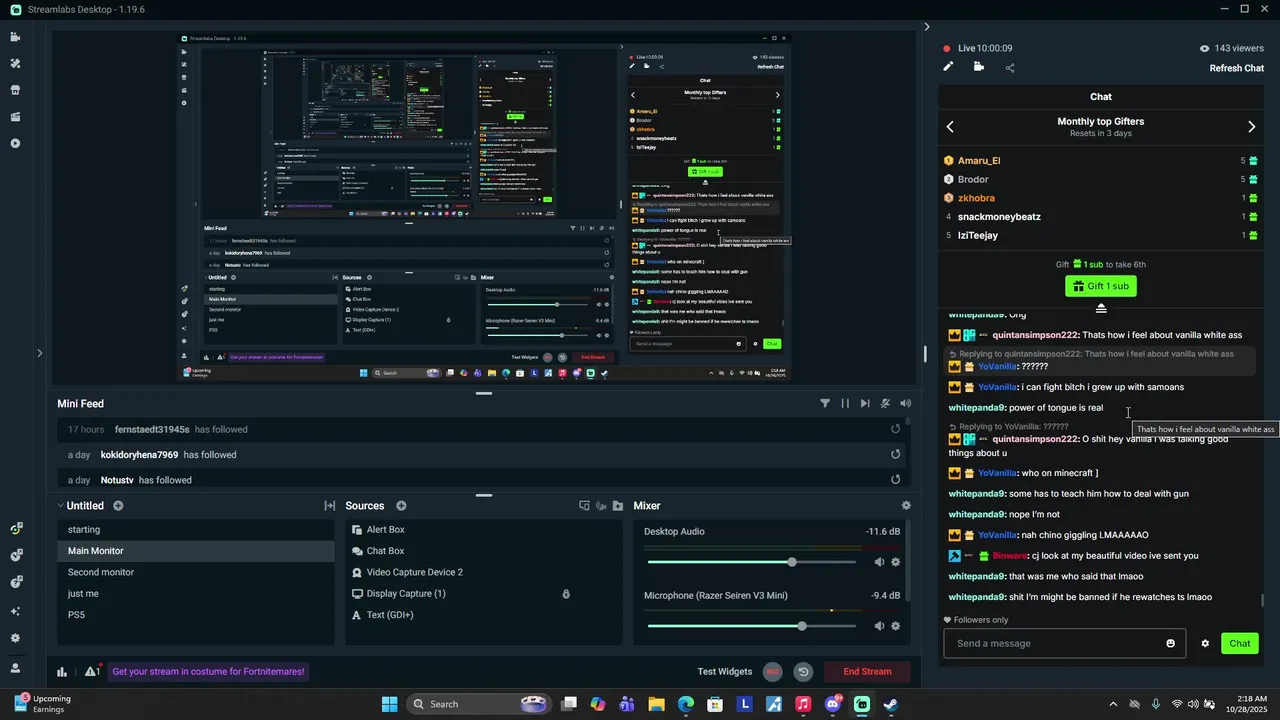1280x720 pixels.
Task: Click the folder icon next to the edit pencil
Action: [978, 67]
